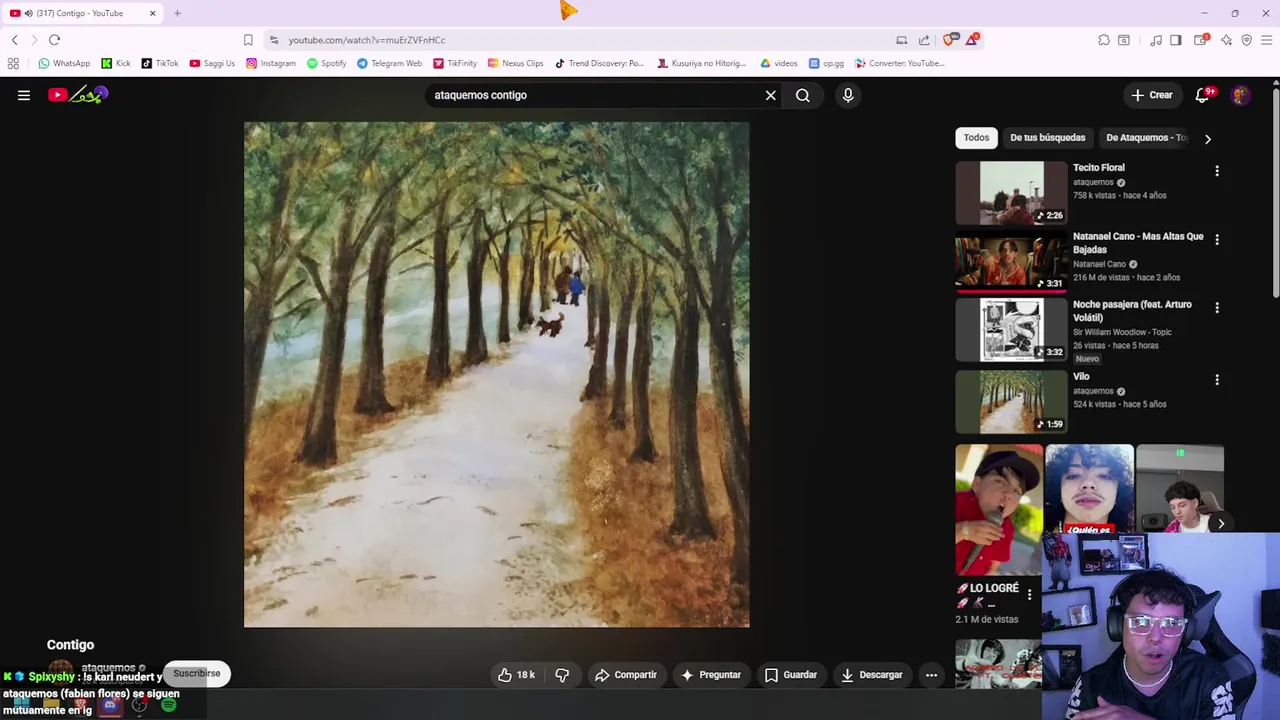Image resolution: width=1280 pixels, height=720 pixels.
Task: Close the 'Contigo - YouTube' tab
Action: [x=153, y=13]
